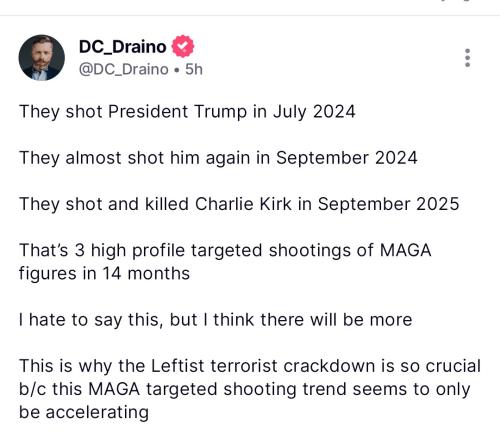This screenshot has height=444, width=500.
Task: Click the "figures in 14 months" line
Action: coord(104,274)
